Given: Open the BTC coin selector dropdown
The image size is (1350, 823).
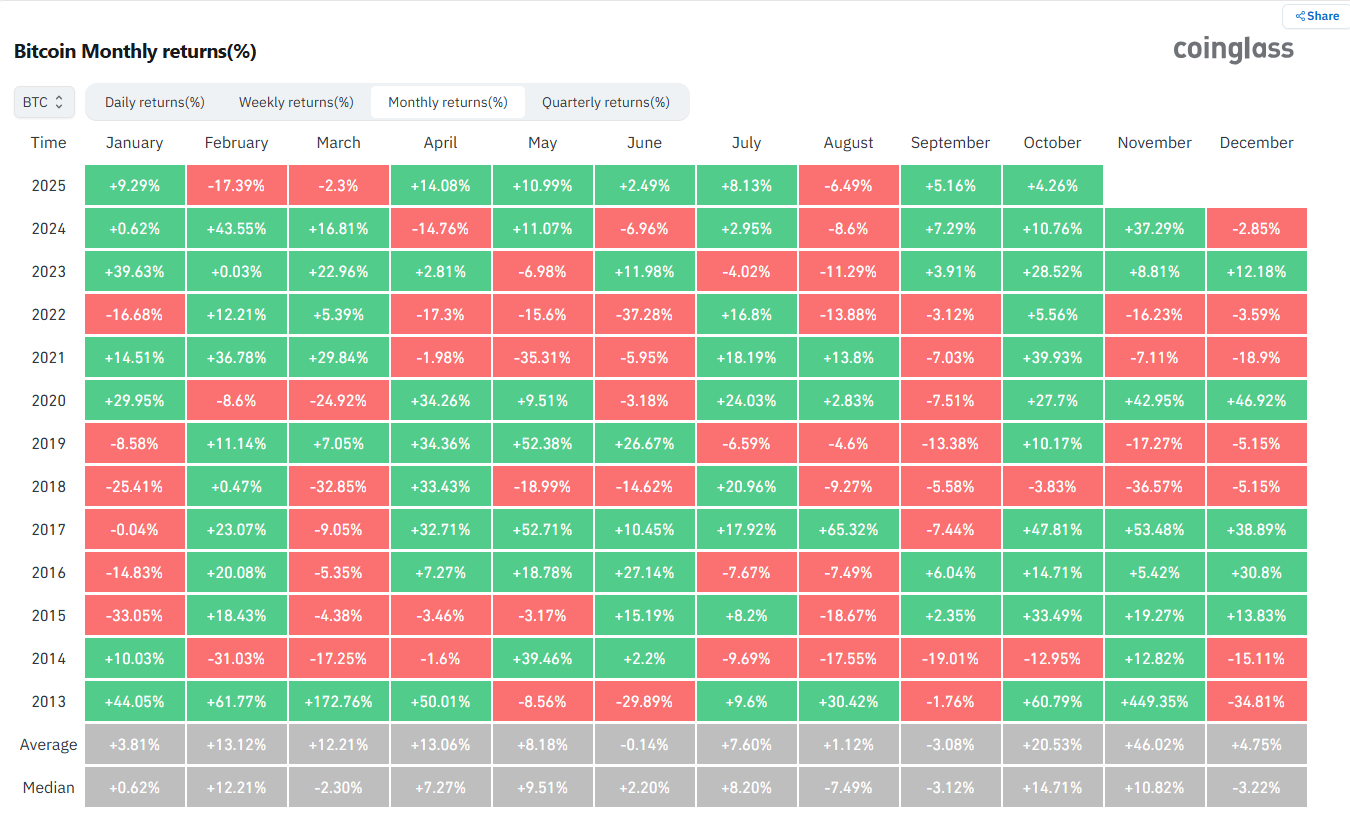Looking at the screenshot, I should (44, 102).
